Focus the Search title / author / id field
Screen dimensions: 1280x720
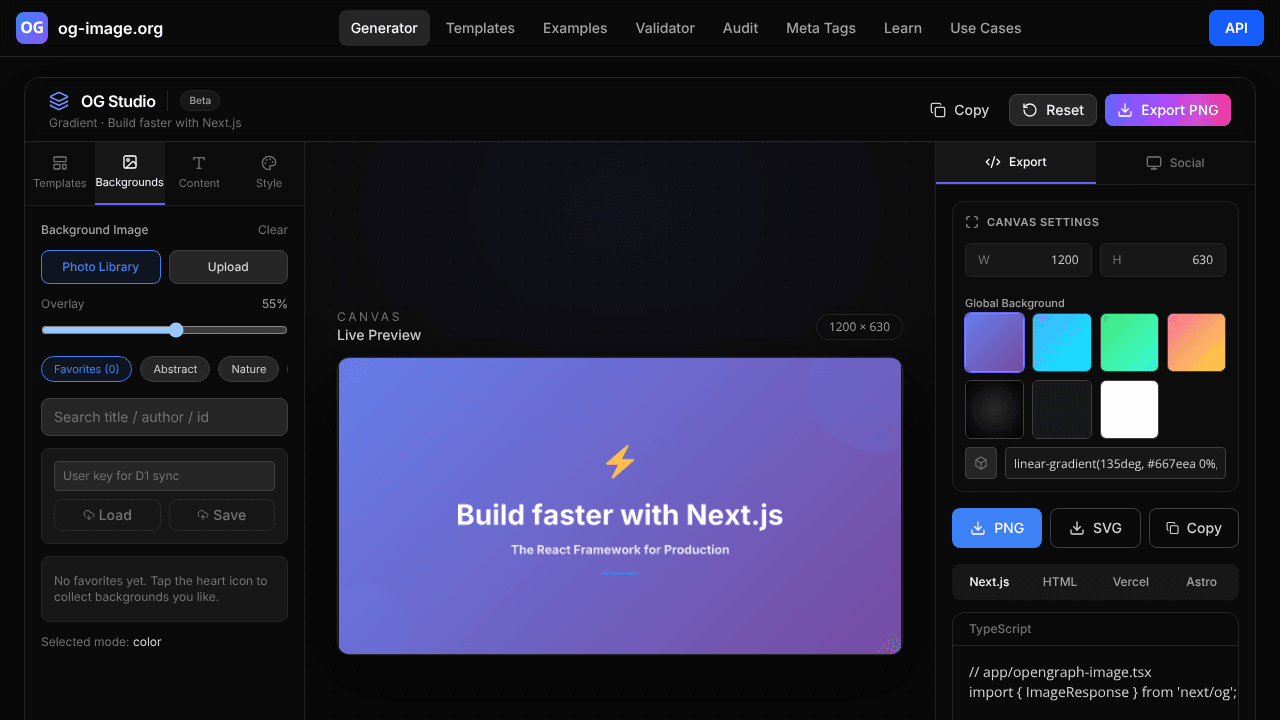click(164, 417)
